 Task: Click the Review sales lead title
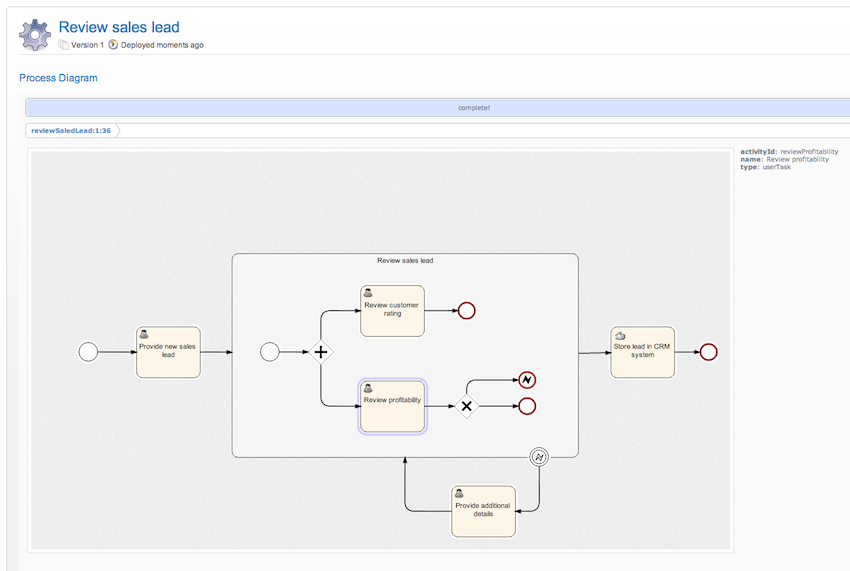[x=119, y=27]
